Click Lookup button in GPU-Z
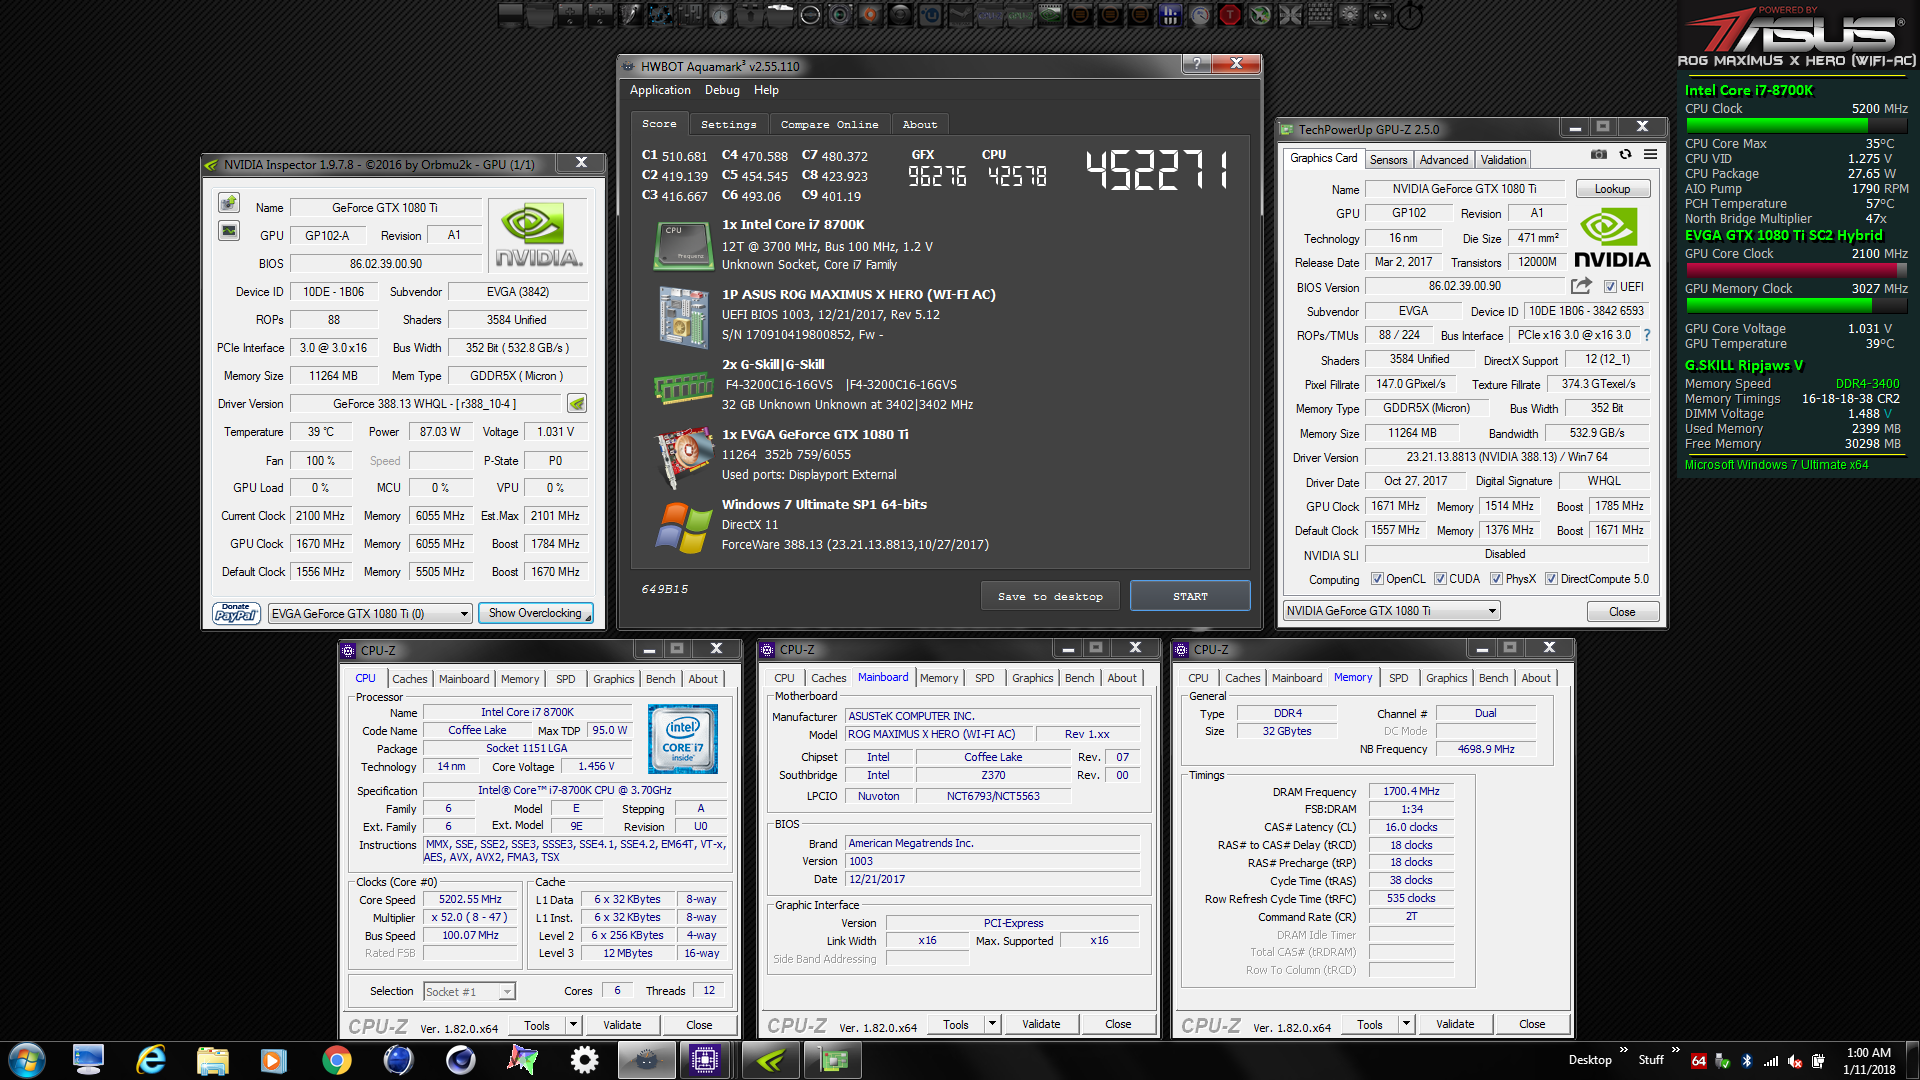This screenshot has width=1920, height=1080. (1612, 189)
